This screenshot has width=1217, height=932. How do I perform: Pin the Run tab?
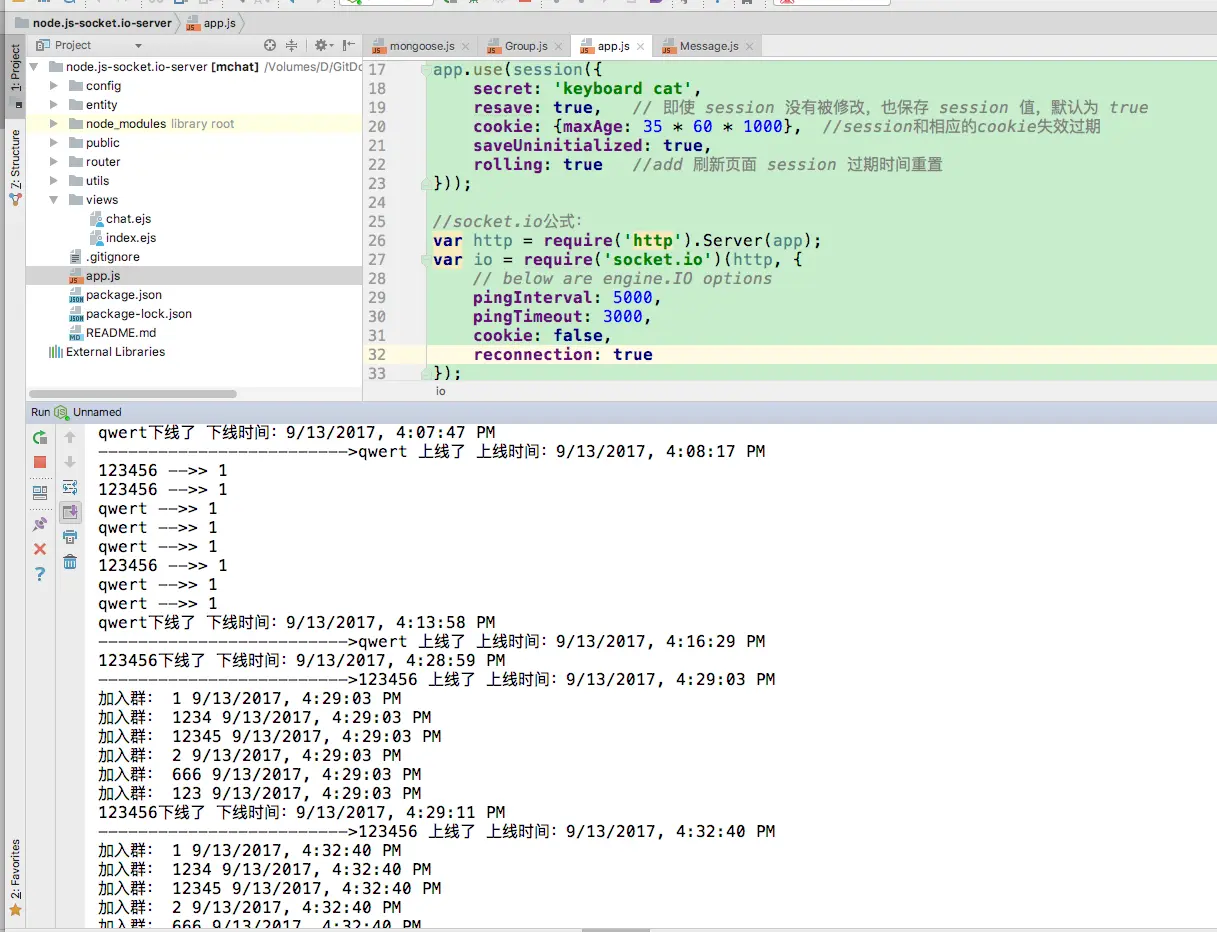click(40, 524)
